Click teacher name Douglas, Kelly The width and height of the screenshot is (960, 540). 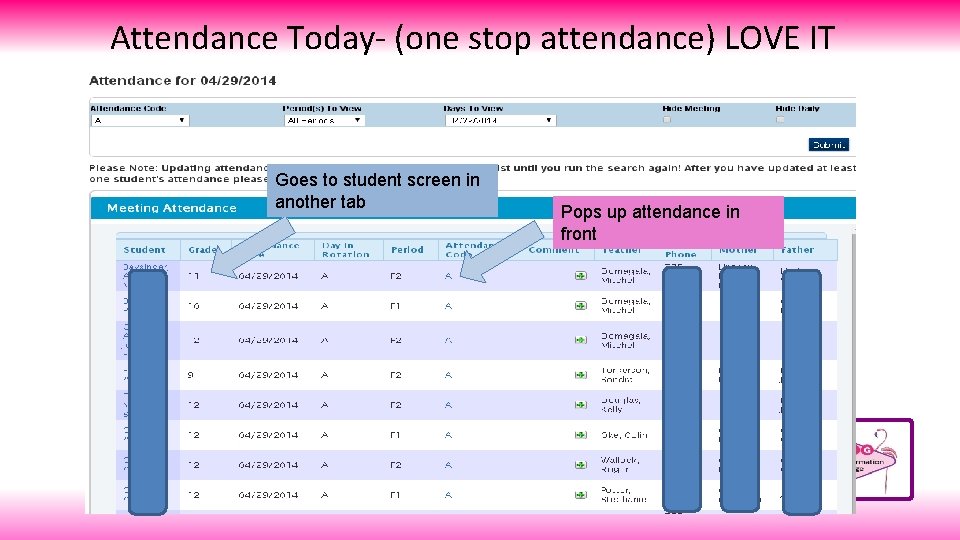tap(621, 405)
